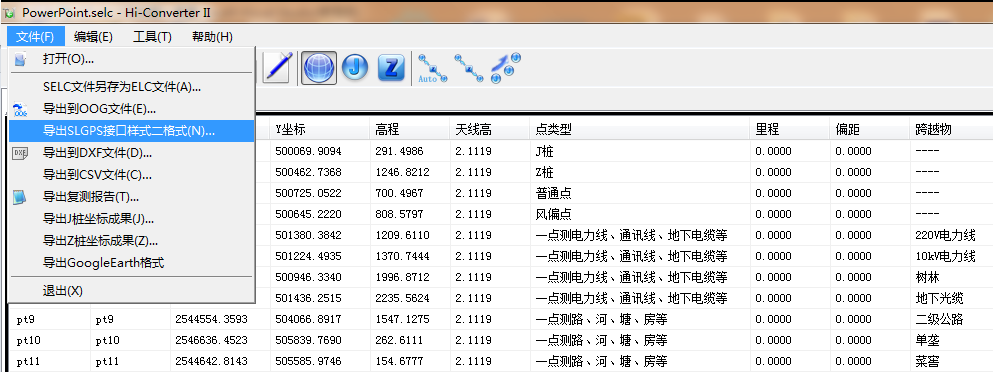Select the first-column pt10 cell
This screenshot has width=993, height=372.
coord(49,340)
